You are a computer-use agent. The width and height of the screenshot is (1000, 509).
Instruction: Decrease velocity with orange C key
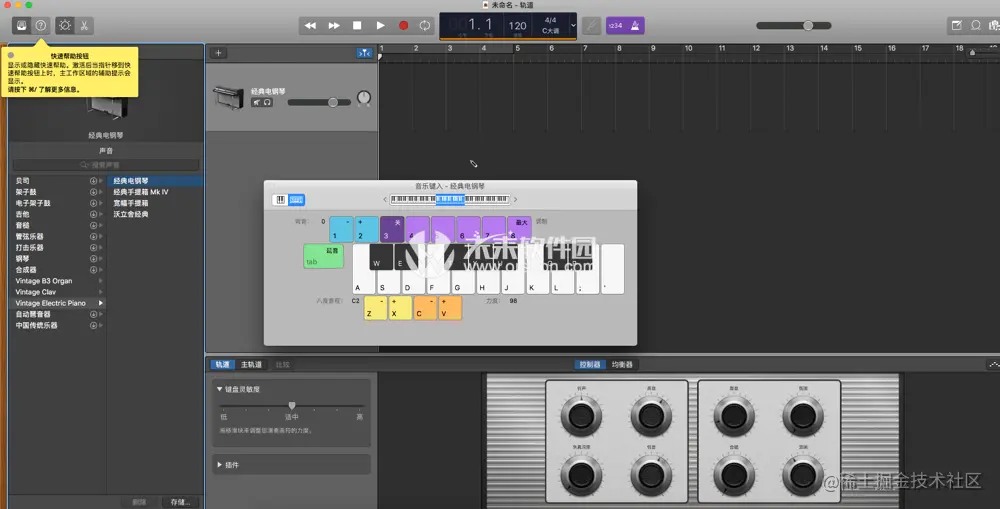pos(425,307)
